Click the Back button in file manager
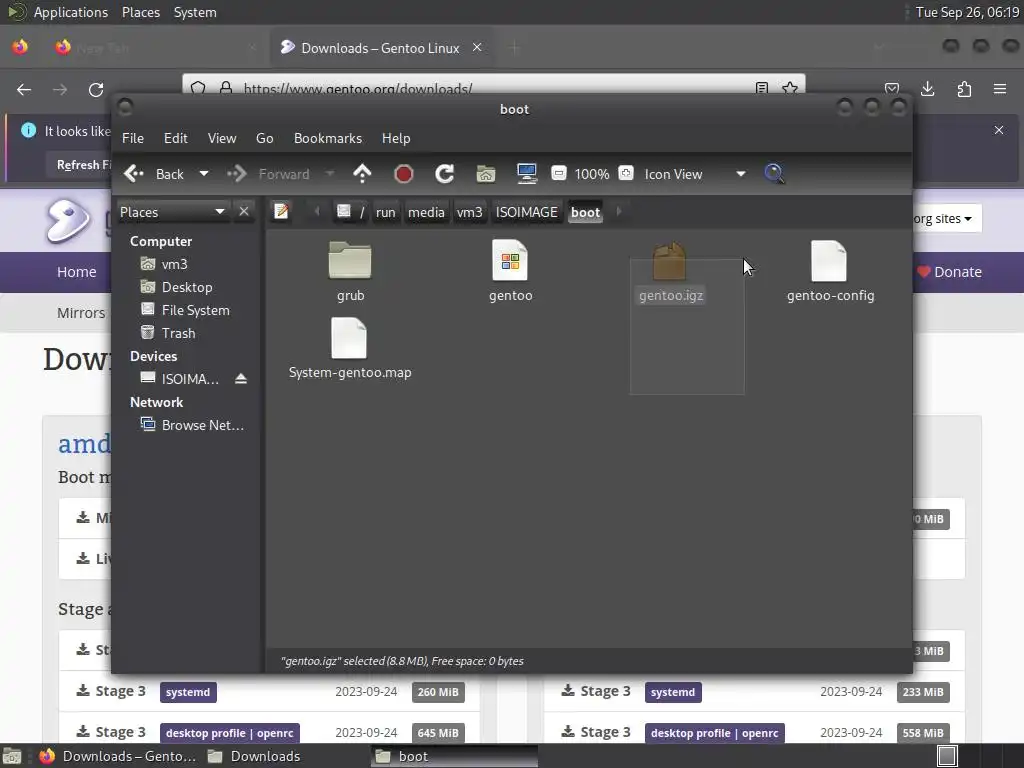 coord(155,174)
